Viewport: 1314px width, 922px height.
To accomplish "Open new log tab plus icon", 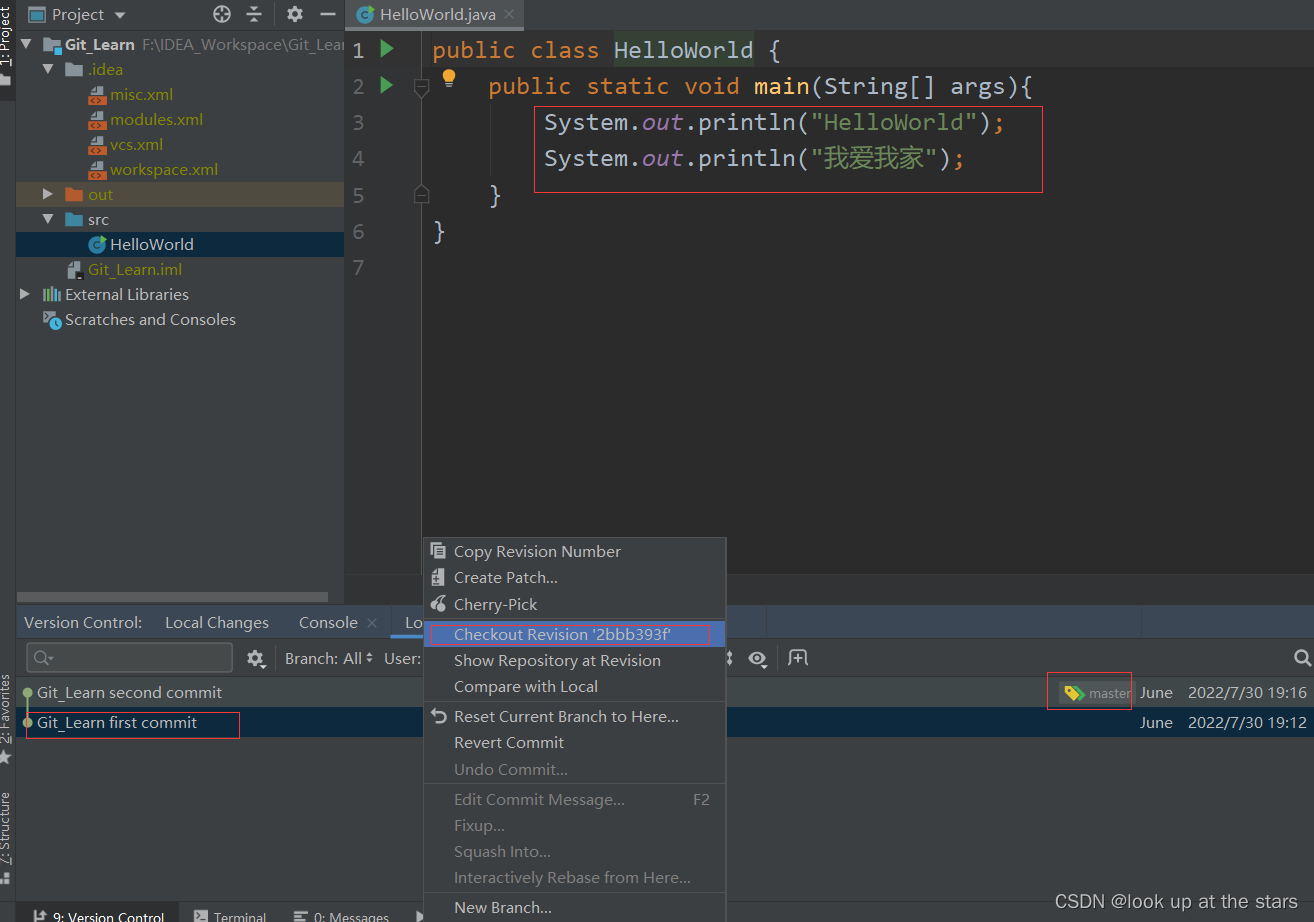I will (797, 657).
